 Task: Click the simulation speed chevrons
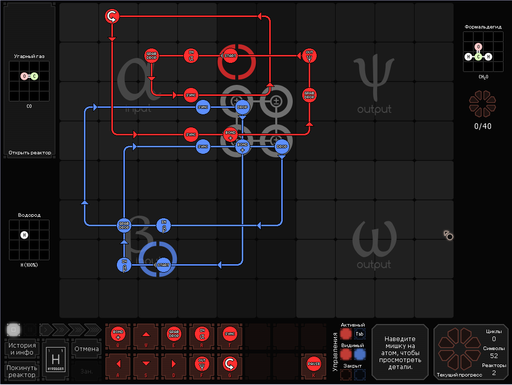coord(70,330)
